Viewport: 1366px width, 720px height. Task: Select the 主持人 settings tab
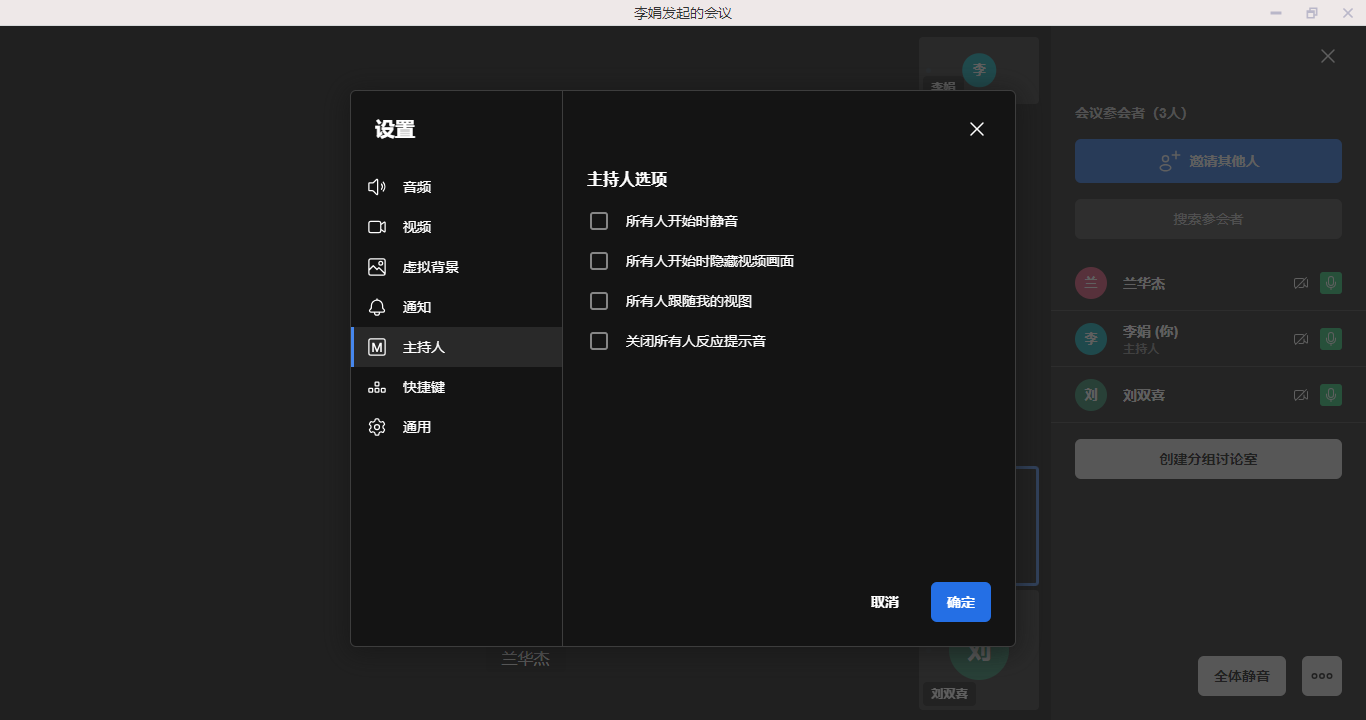424,347
